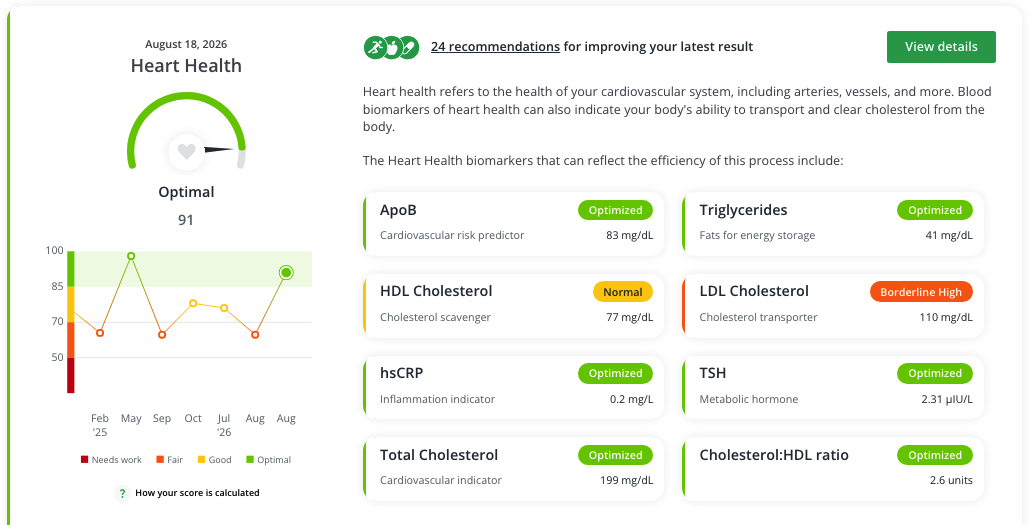Screen dimensions: 1030x525
Task: Open the hsCRP inflammation indicator card
Action: pos(513,386)
